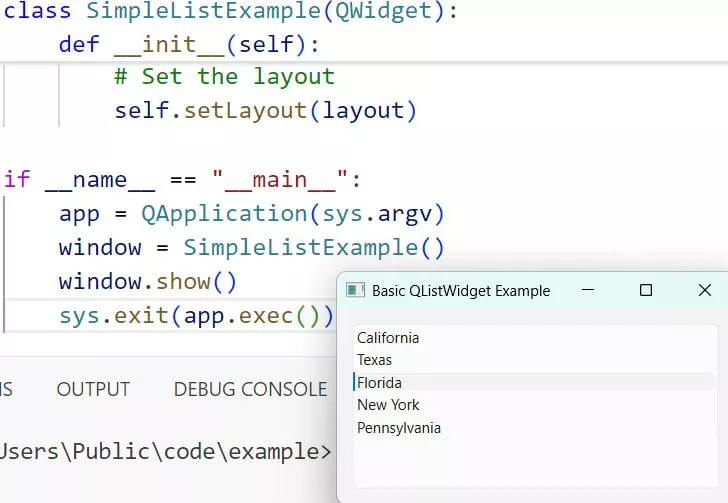Switch to the OUTPUT panel tab

(x=93, y=390)
